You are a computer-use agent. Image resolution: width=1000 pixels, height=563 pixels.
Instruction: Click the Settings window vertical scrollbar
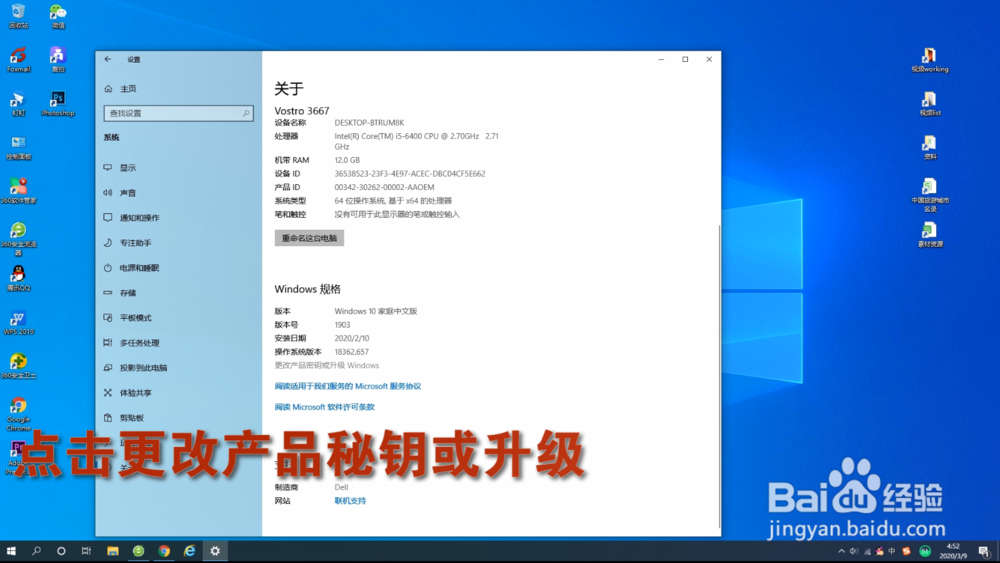tap(719, 376)
